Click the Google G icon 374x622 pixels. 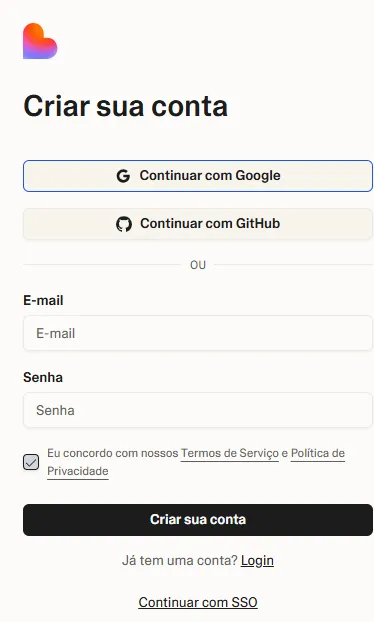pos(123,176)
